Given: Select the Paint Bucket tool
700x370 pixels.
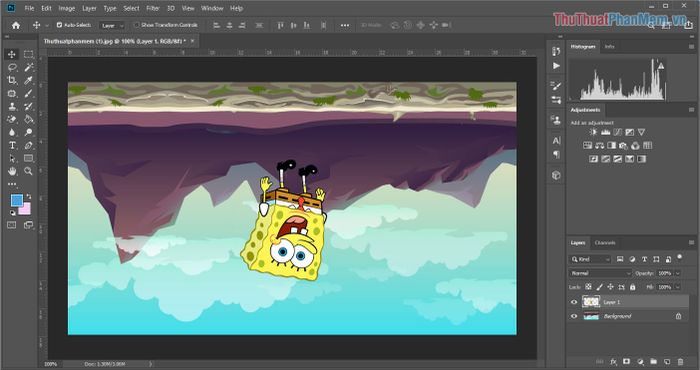Looking at the screenshot, I should [29, 119].
